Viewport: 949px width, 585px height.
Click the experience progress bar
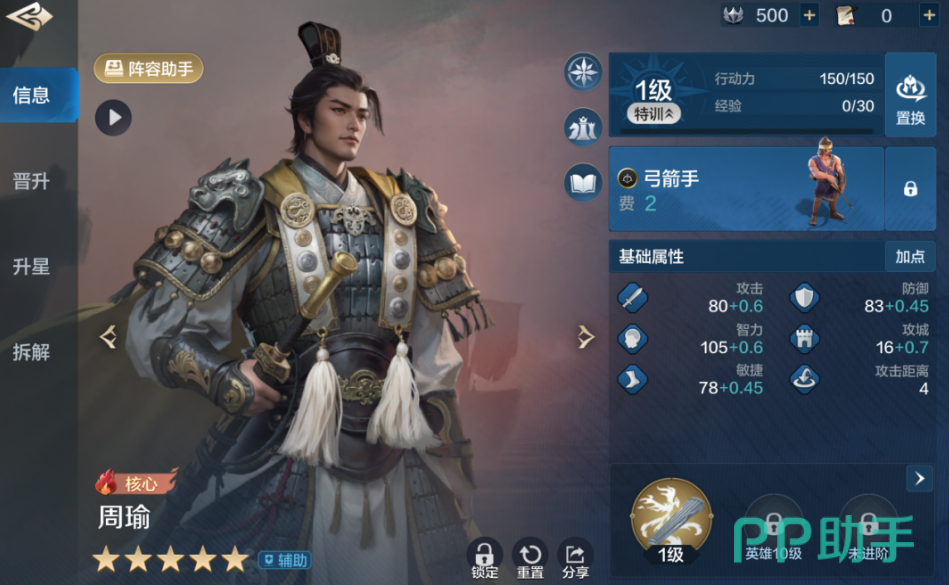(747, 131)
